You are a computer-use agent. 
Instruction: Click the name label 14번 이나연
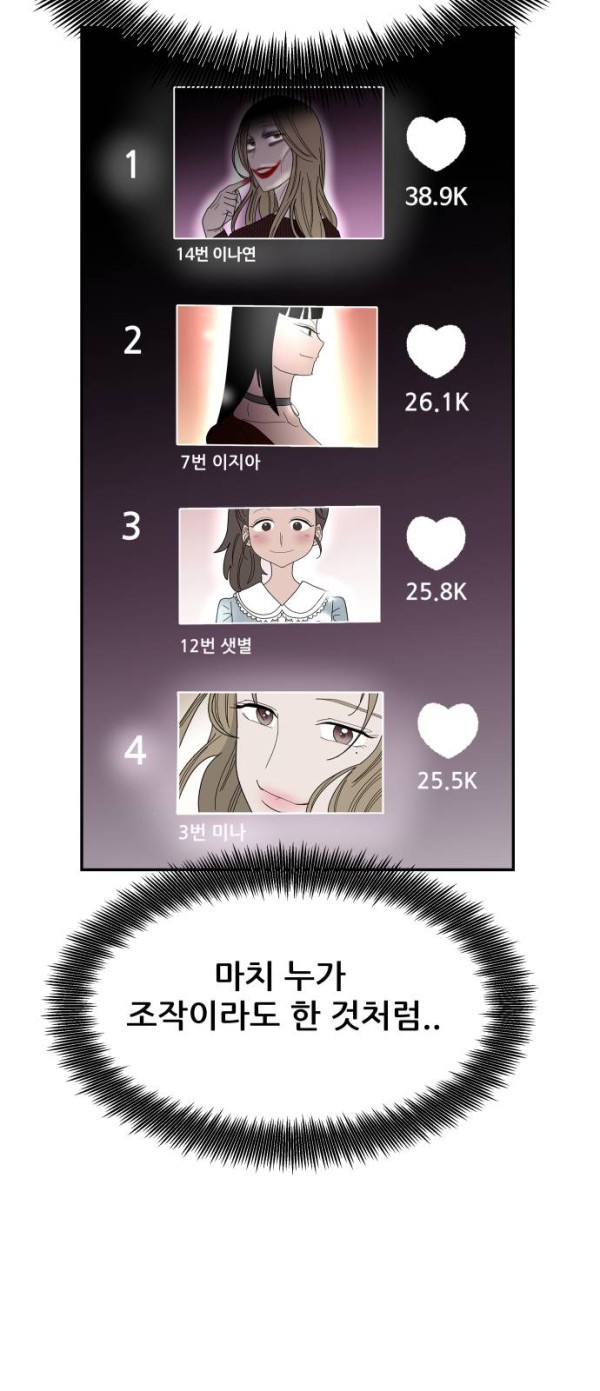pos(216,254)
